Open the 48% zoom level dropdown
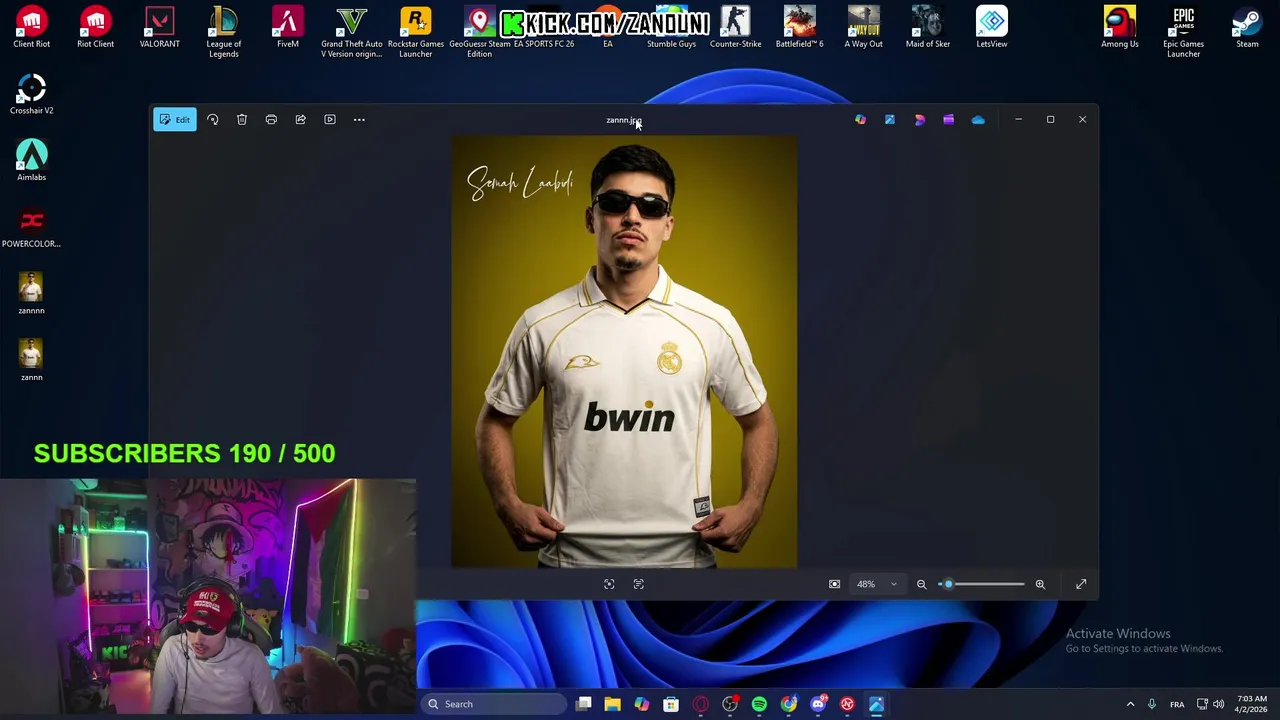 (877, 584)
